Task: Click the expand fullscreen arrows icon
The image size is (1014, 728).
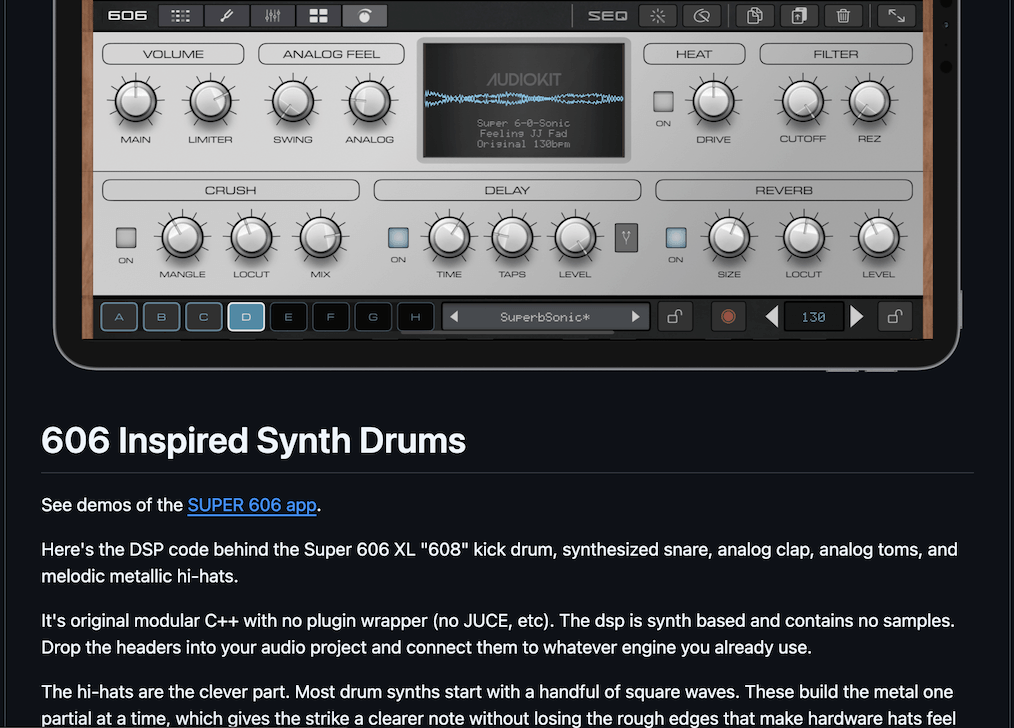Action: (x=896, y=16)
